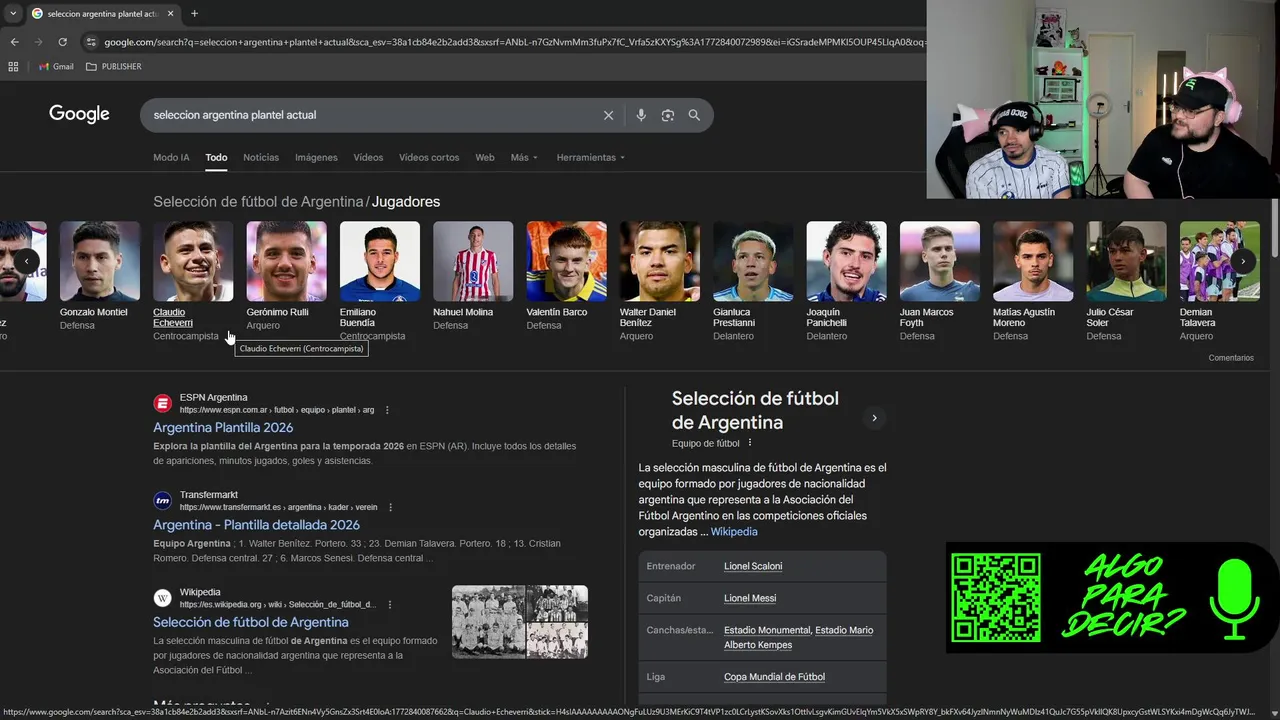Open the Herramientas dropdown
The image size is (1280, 720).
(591, 158)
